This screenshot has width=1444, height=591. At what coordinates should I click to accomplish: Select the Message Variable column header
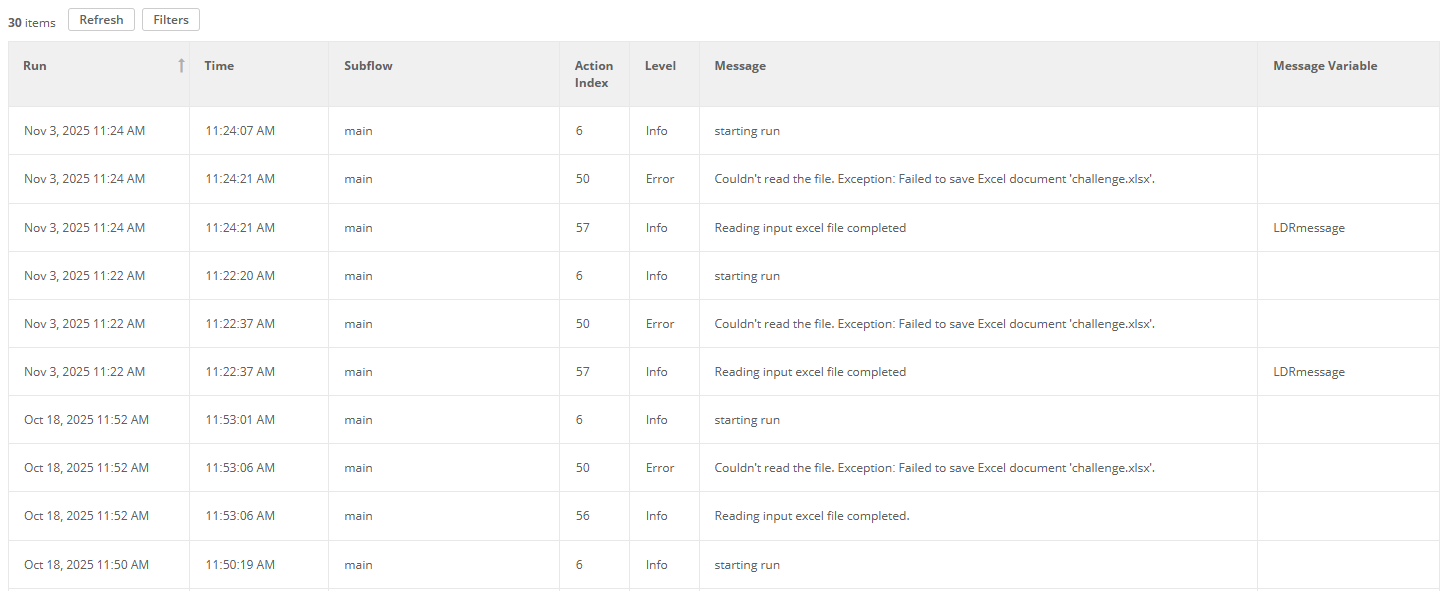tap(1325, 66)
